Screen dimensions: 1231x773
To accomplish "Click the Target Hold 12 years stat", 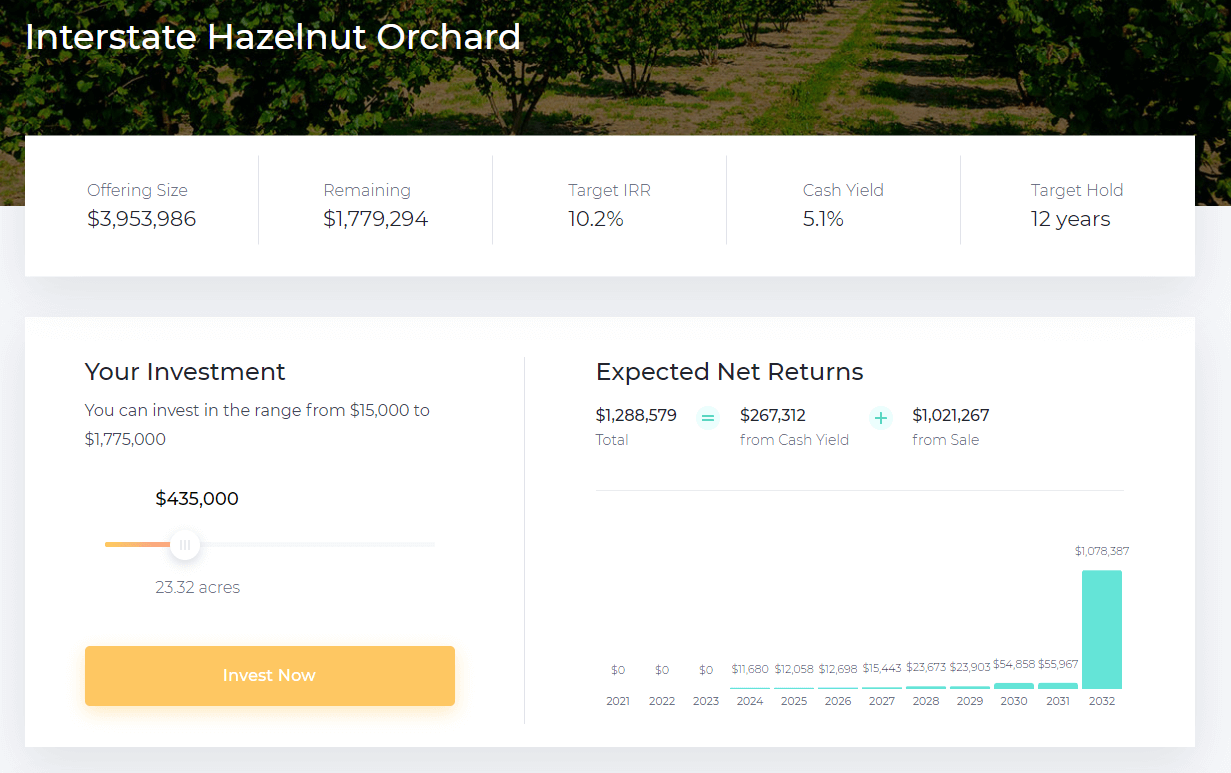I will 1077,205.
